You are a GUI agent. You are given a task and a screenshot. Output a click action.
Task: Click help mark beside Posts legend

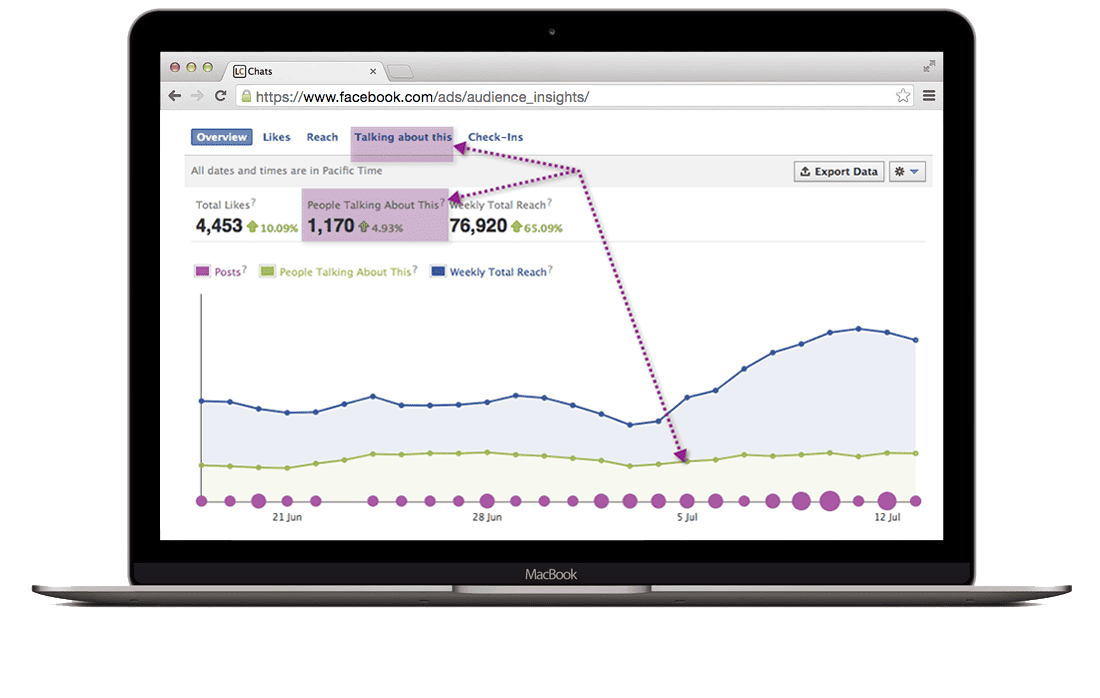pos(244,269)
